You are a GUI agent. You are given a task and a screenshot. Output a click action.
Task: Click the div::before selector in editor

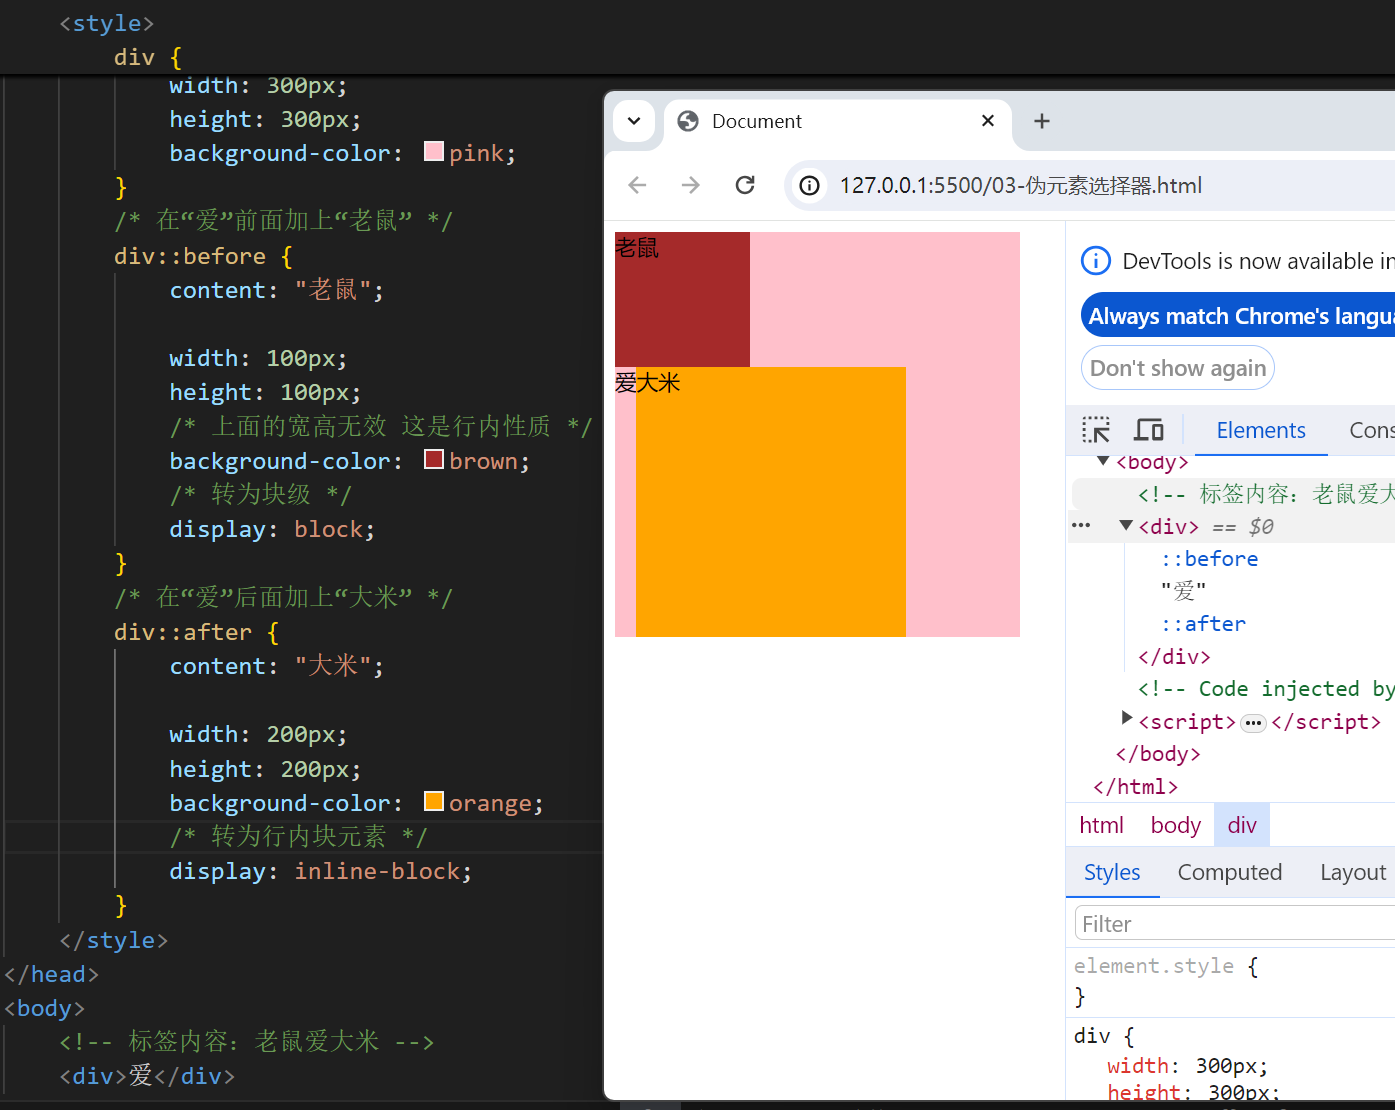pos(190,256)
